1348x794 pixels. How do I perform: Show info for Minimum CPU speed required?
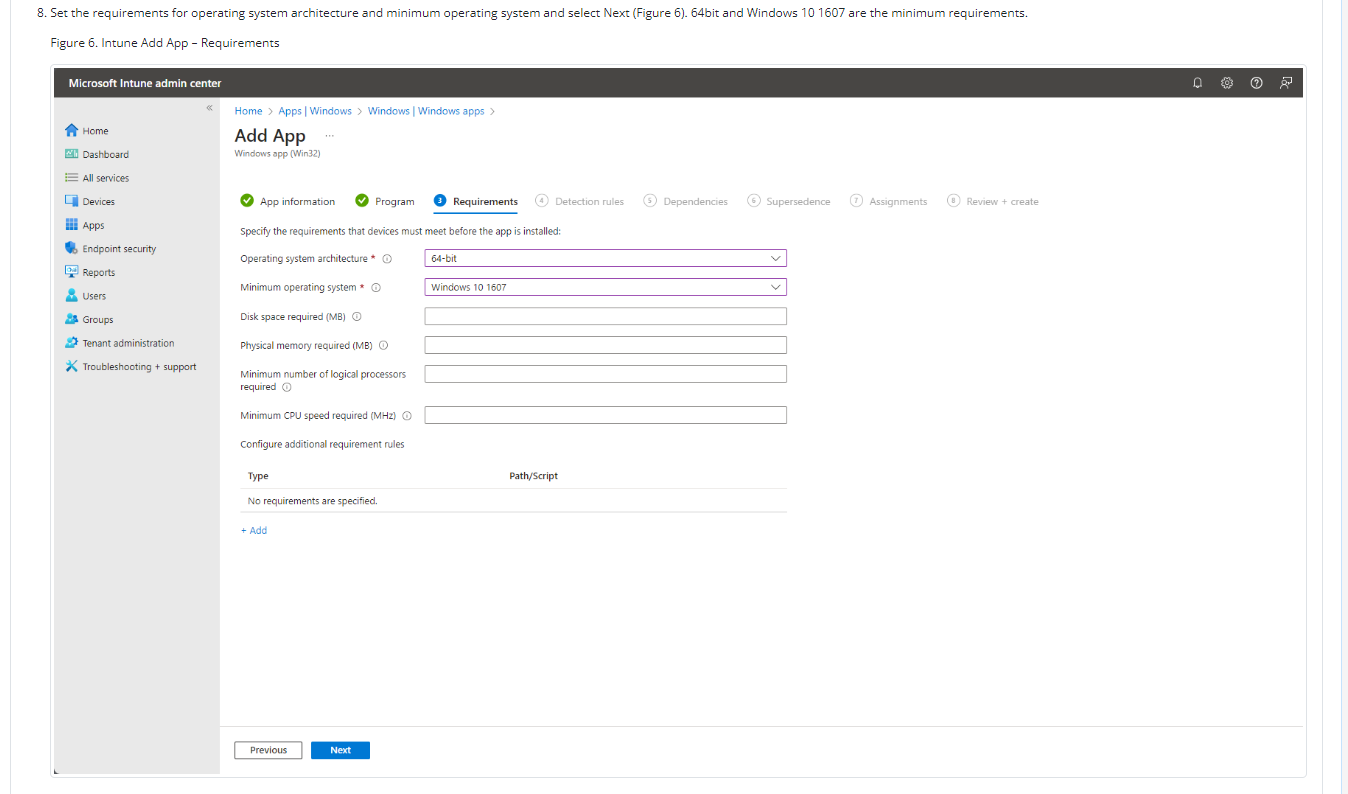pyautogui.click(x=407, y=416)
